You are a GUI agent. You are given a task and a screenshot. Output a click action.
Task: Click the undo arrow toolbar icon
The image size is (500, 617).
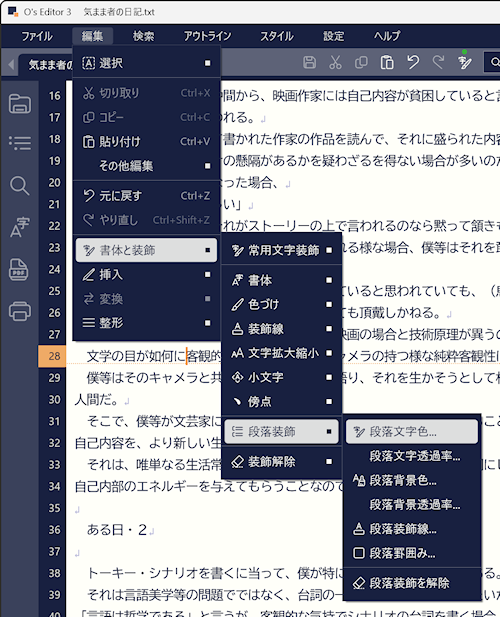413,62
